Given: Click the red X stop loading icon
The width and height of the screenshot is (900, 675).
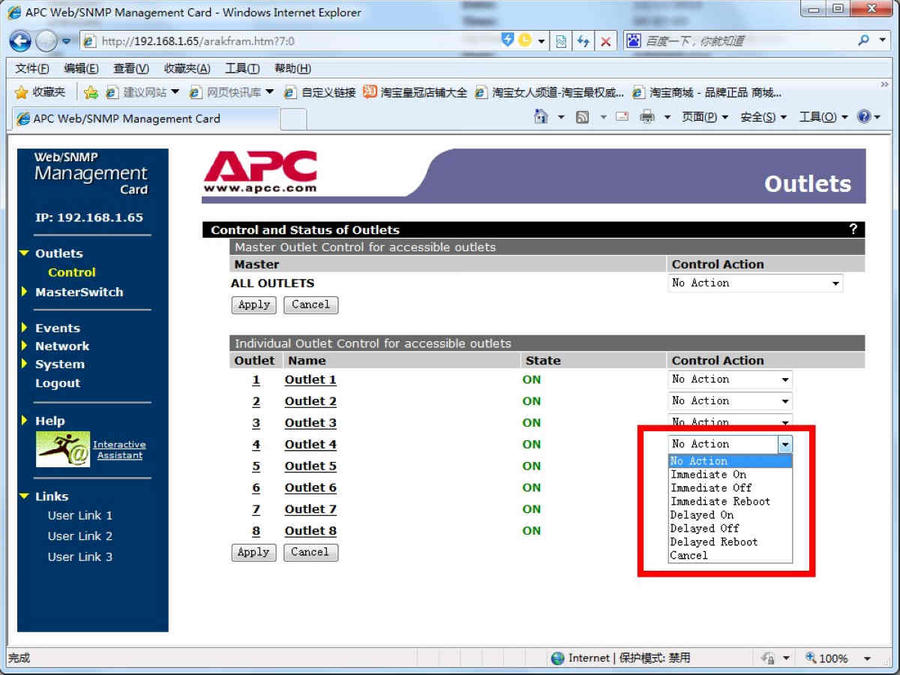Looking at the screenshot, I should [x=606, y=41].
